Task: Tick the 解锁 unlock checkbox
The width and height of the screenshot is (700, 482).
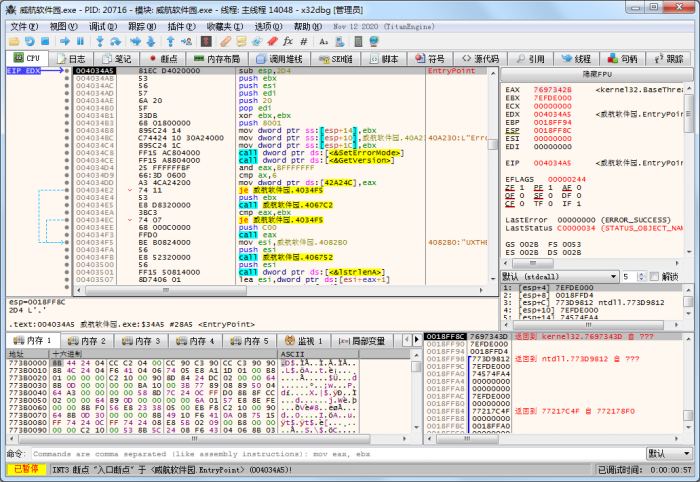Action: coord(654,277)
